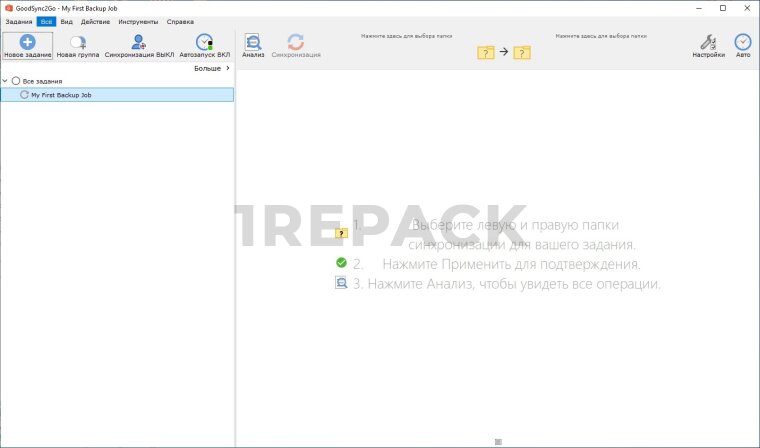760x448 pixels.
Task: Click the Новая группа (New Group) icon
Action: click(x=77, y=42)
